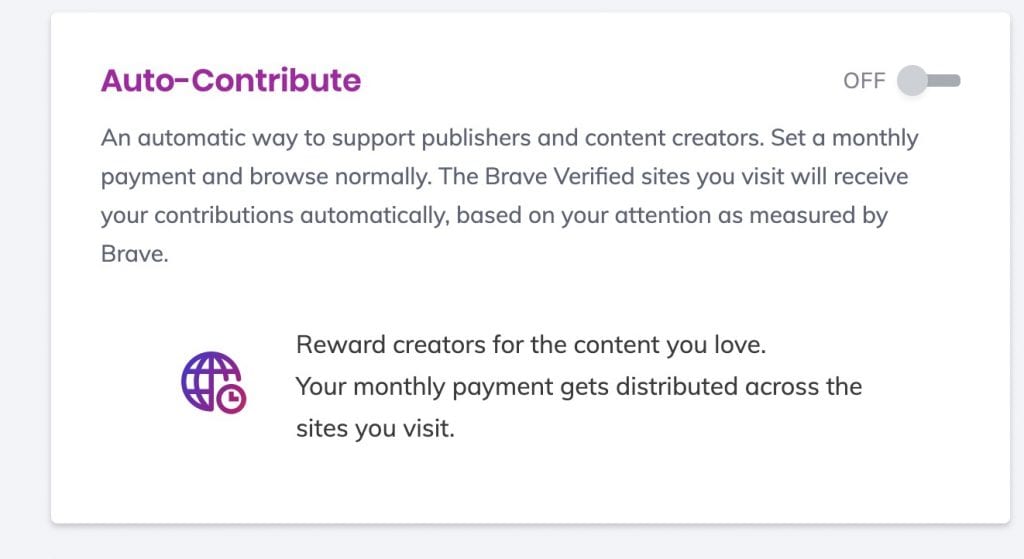
Task: Click the gray knob of the toggle
Action: 912,80
